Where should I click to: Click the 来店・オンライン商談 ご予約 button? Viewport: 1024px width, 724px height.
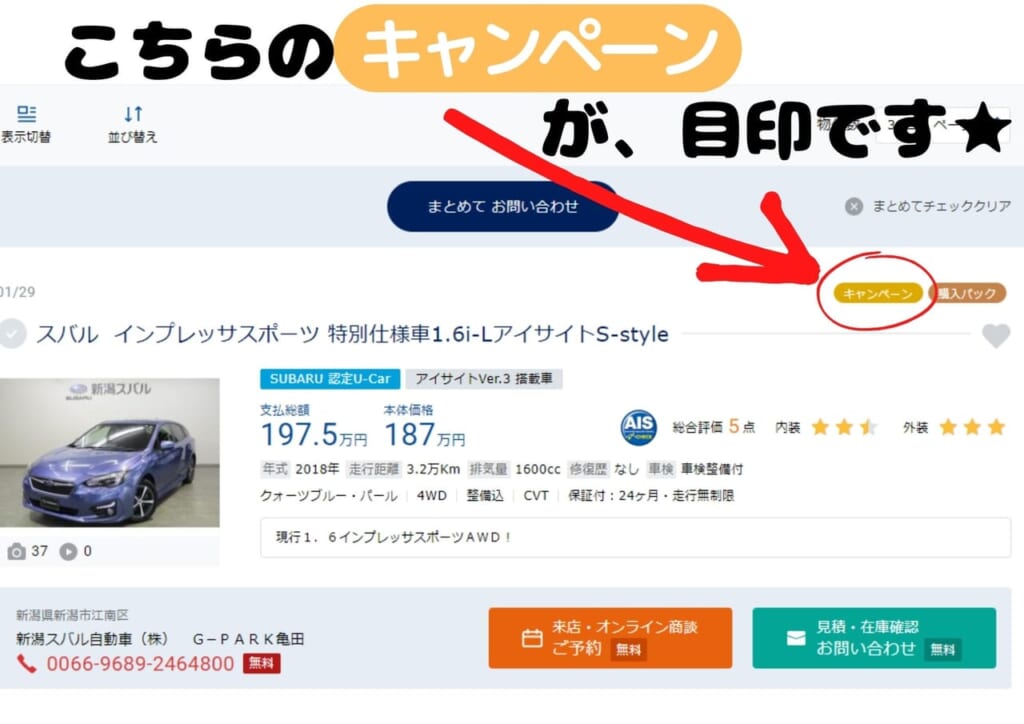610,638
